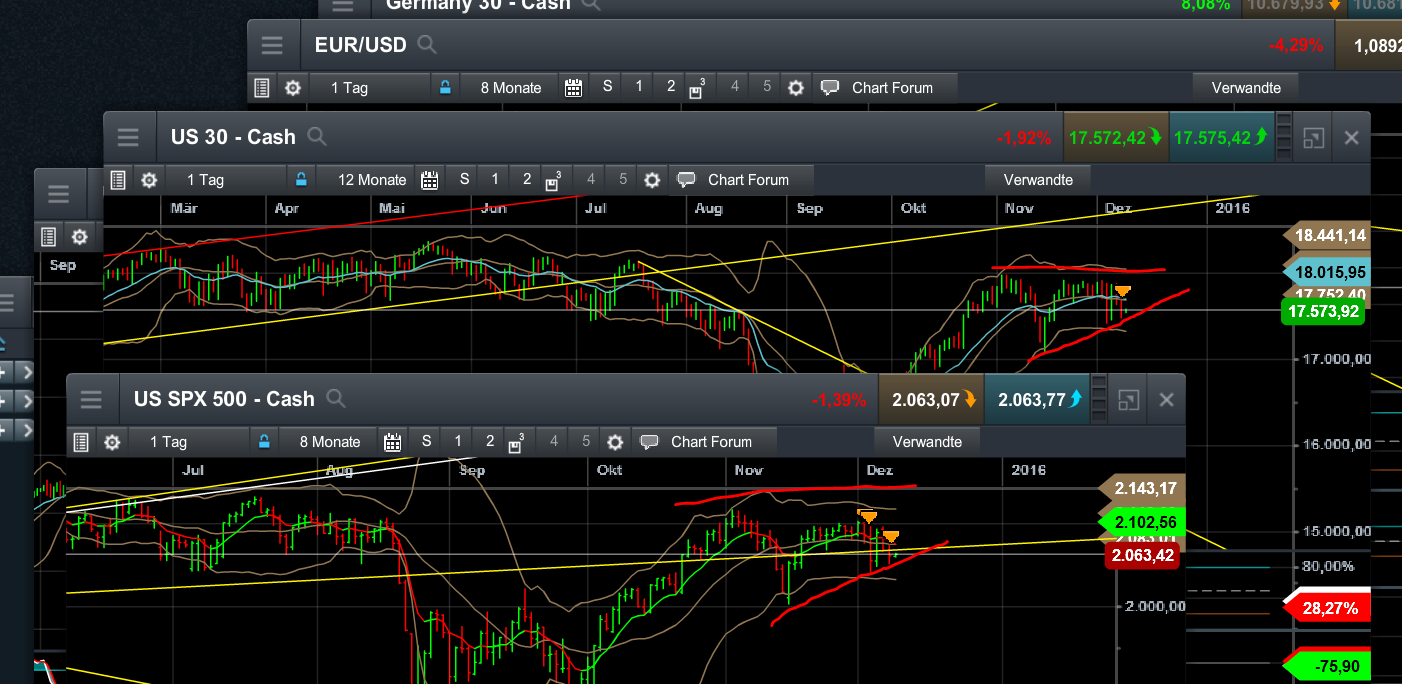Select template 4 in US 30 toolbar
Image resolution: width=1402 pixels, height=684 pixels.
pos(590,180)
